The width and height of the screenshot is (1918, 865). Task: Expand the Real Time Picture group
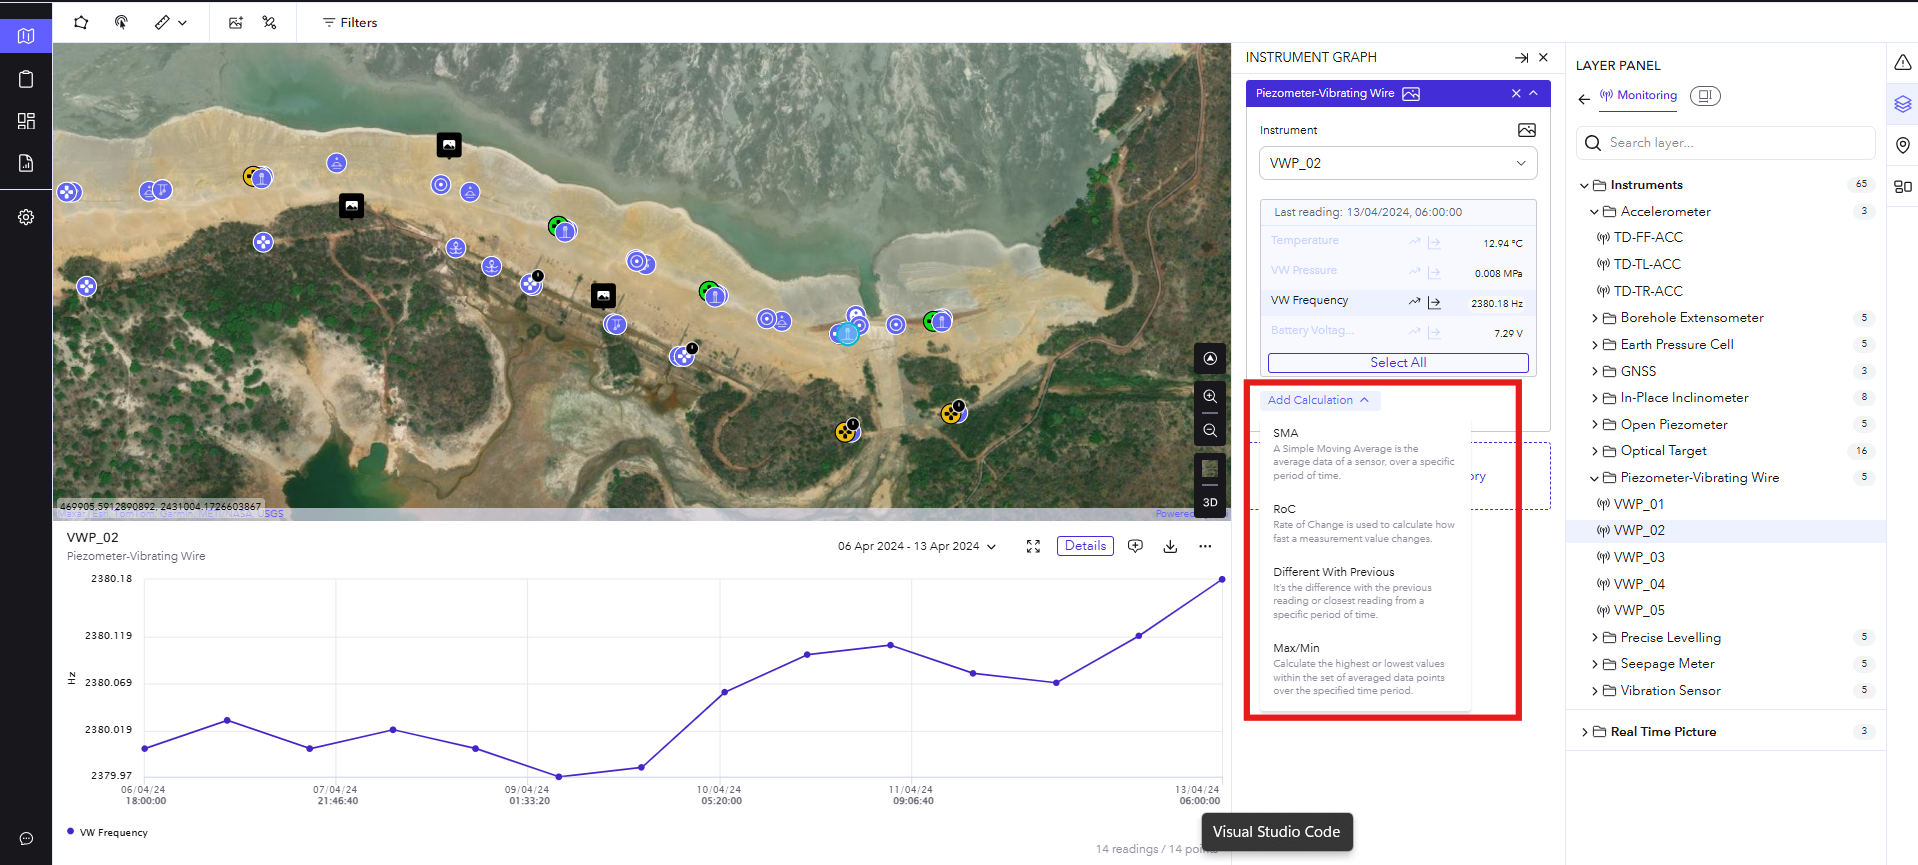[x=1584, y=732]
